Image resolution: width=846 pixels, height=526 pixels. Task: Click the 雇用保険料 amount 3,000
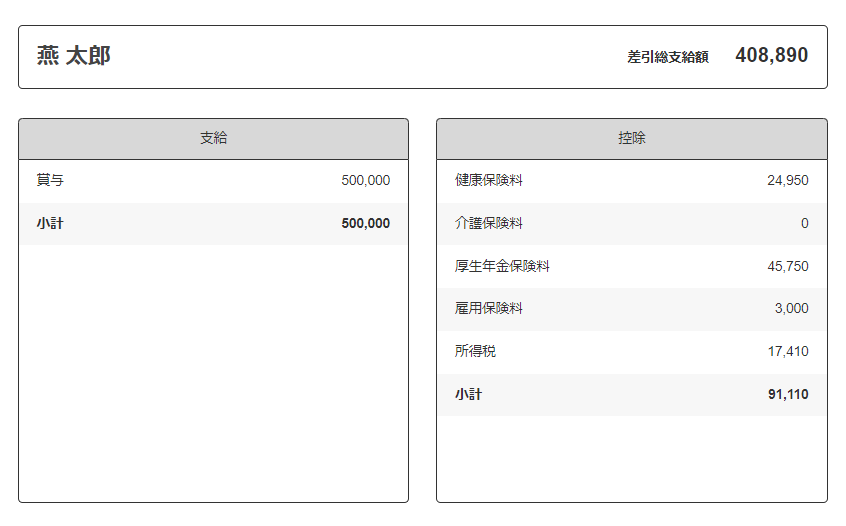792,308
